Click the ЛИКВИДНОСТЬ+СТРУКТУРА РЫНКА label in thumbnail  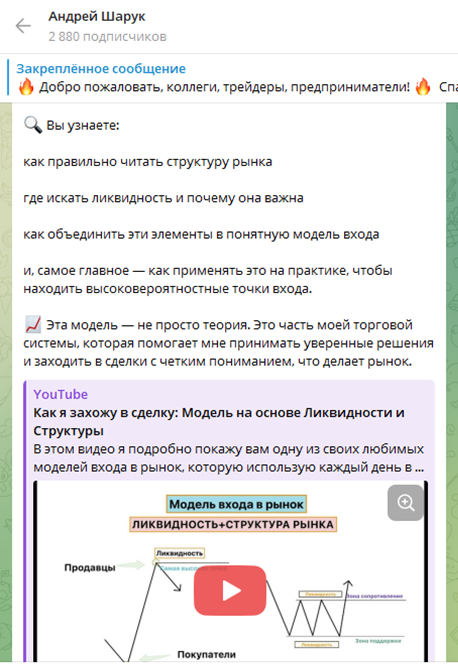click(x=233, y=525)
